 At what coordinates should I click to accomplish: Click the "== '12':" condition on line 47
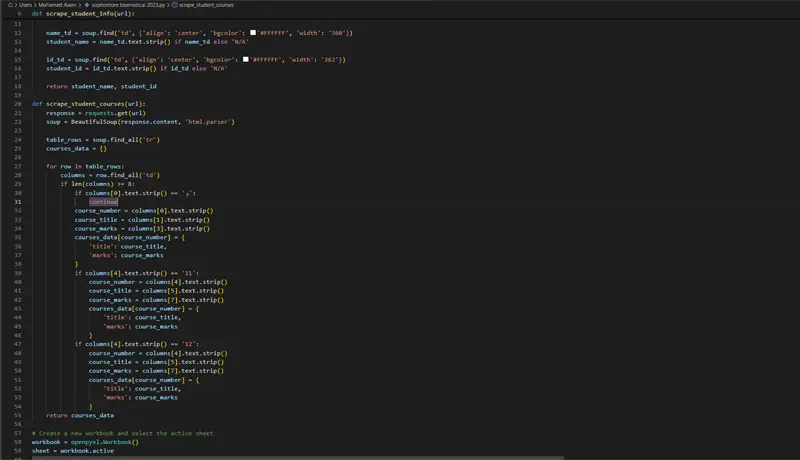tap(185, 344)
